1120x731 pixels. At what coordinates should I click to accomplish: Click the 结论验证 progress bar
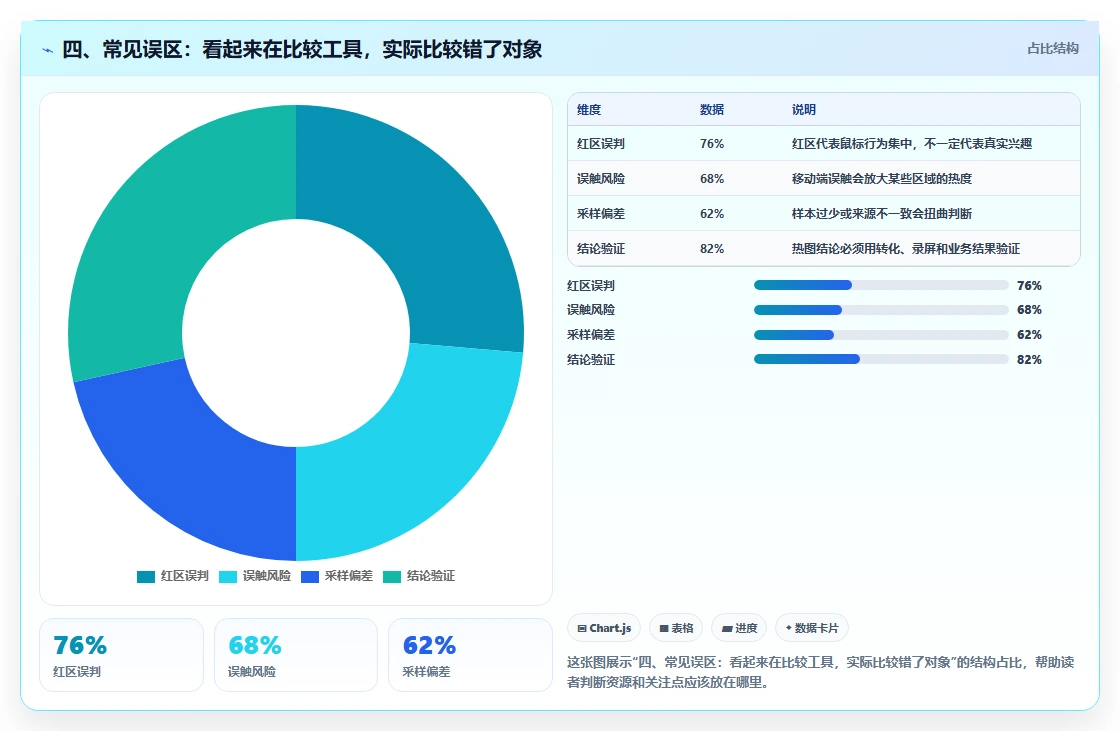point(881,359)
